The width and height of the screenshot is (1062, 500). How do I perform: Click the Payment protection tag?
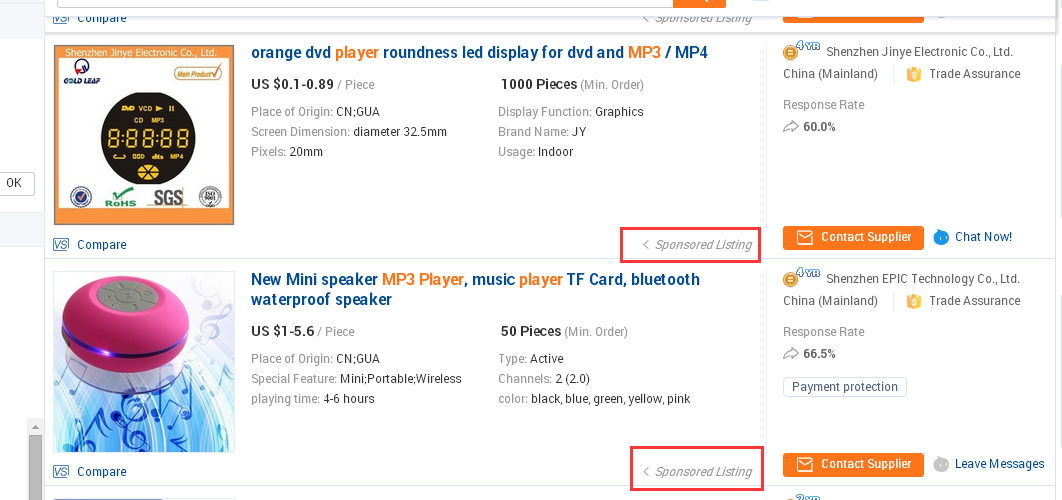coord(845,387)
